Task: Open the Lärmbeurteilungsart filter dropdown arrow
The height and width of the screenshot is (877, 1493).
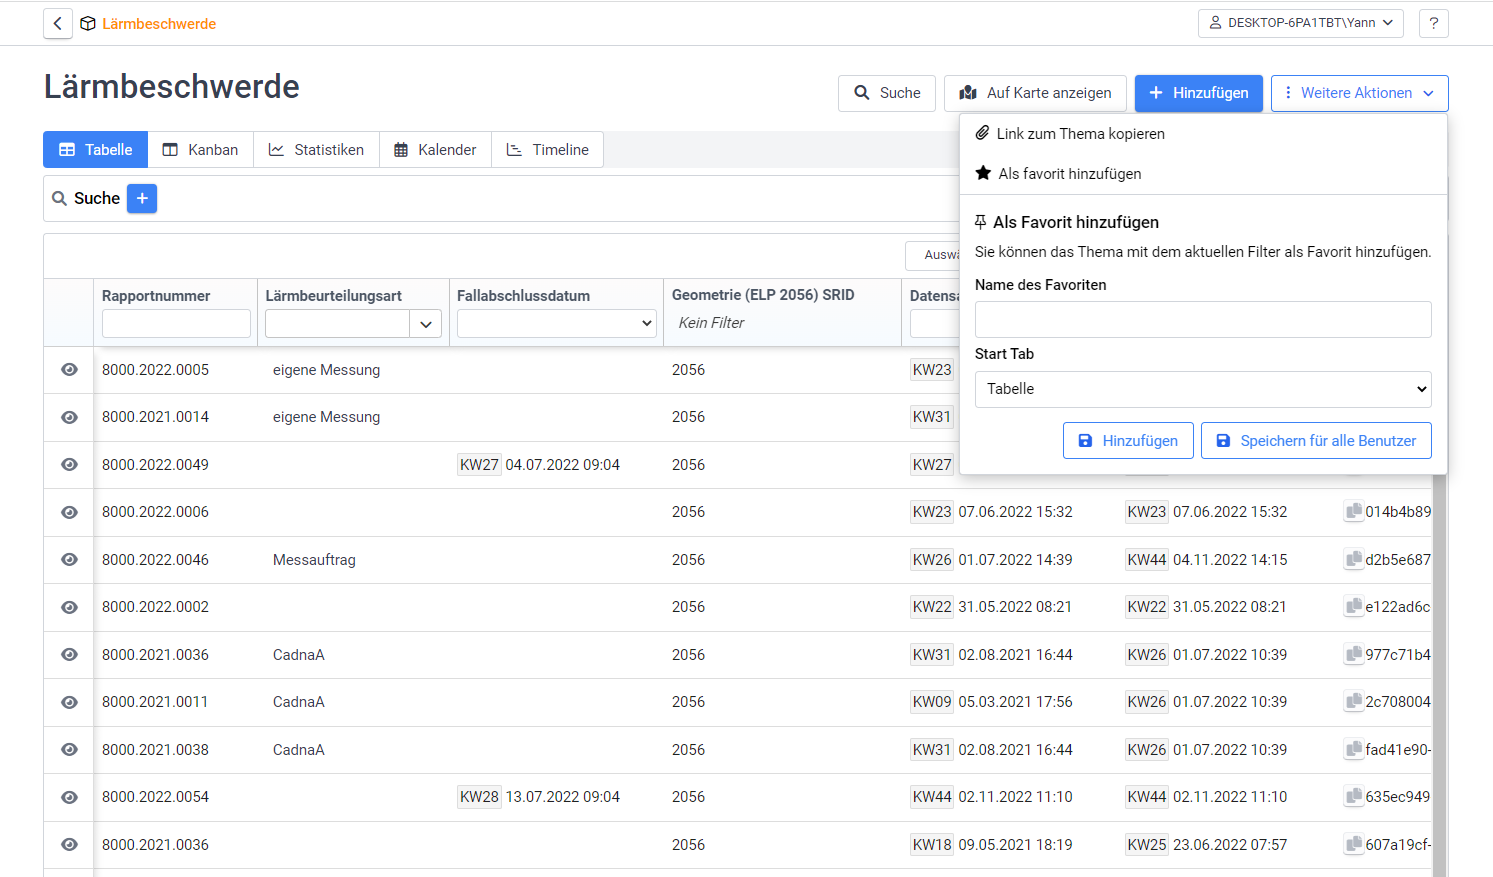Action: tap(426, 324)
